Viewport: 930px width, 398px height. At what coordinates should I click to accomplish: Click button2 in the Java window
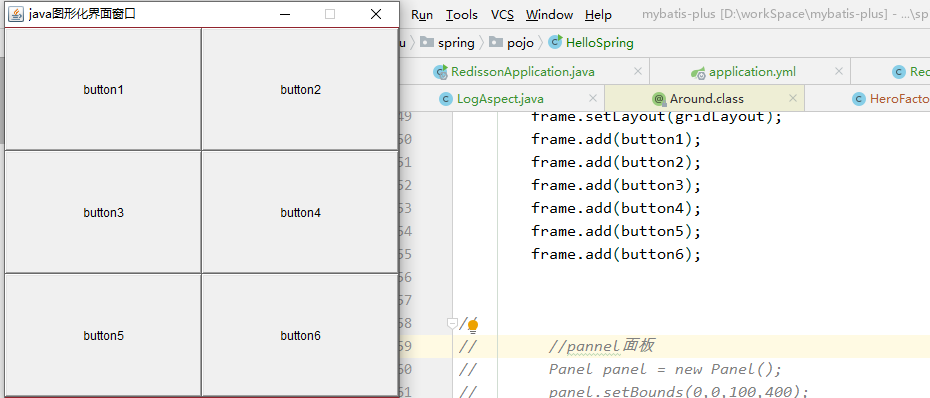(x=300, y=89)
